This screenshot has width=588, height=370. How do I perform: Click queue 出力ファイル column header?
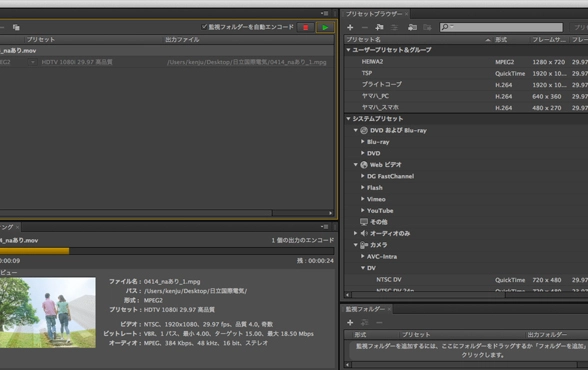pyautogui.click(x=248, y=39)
